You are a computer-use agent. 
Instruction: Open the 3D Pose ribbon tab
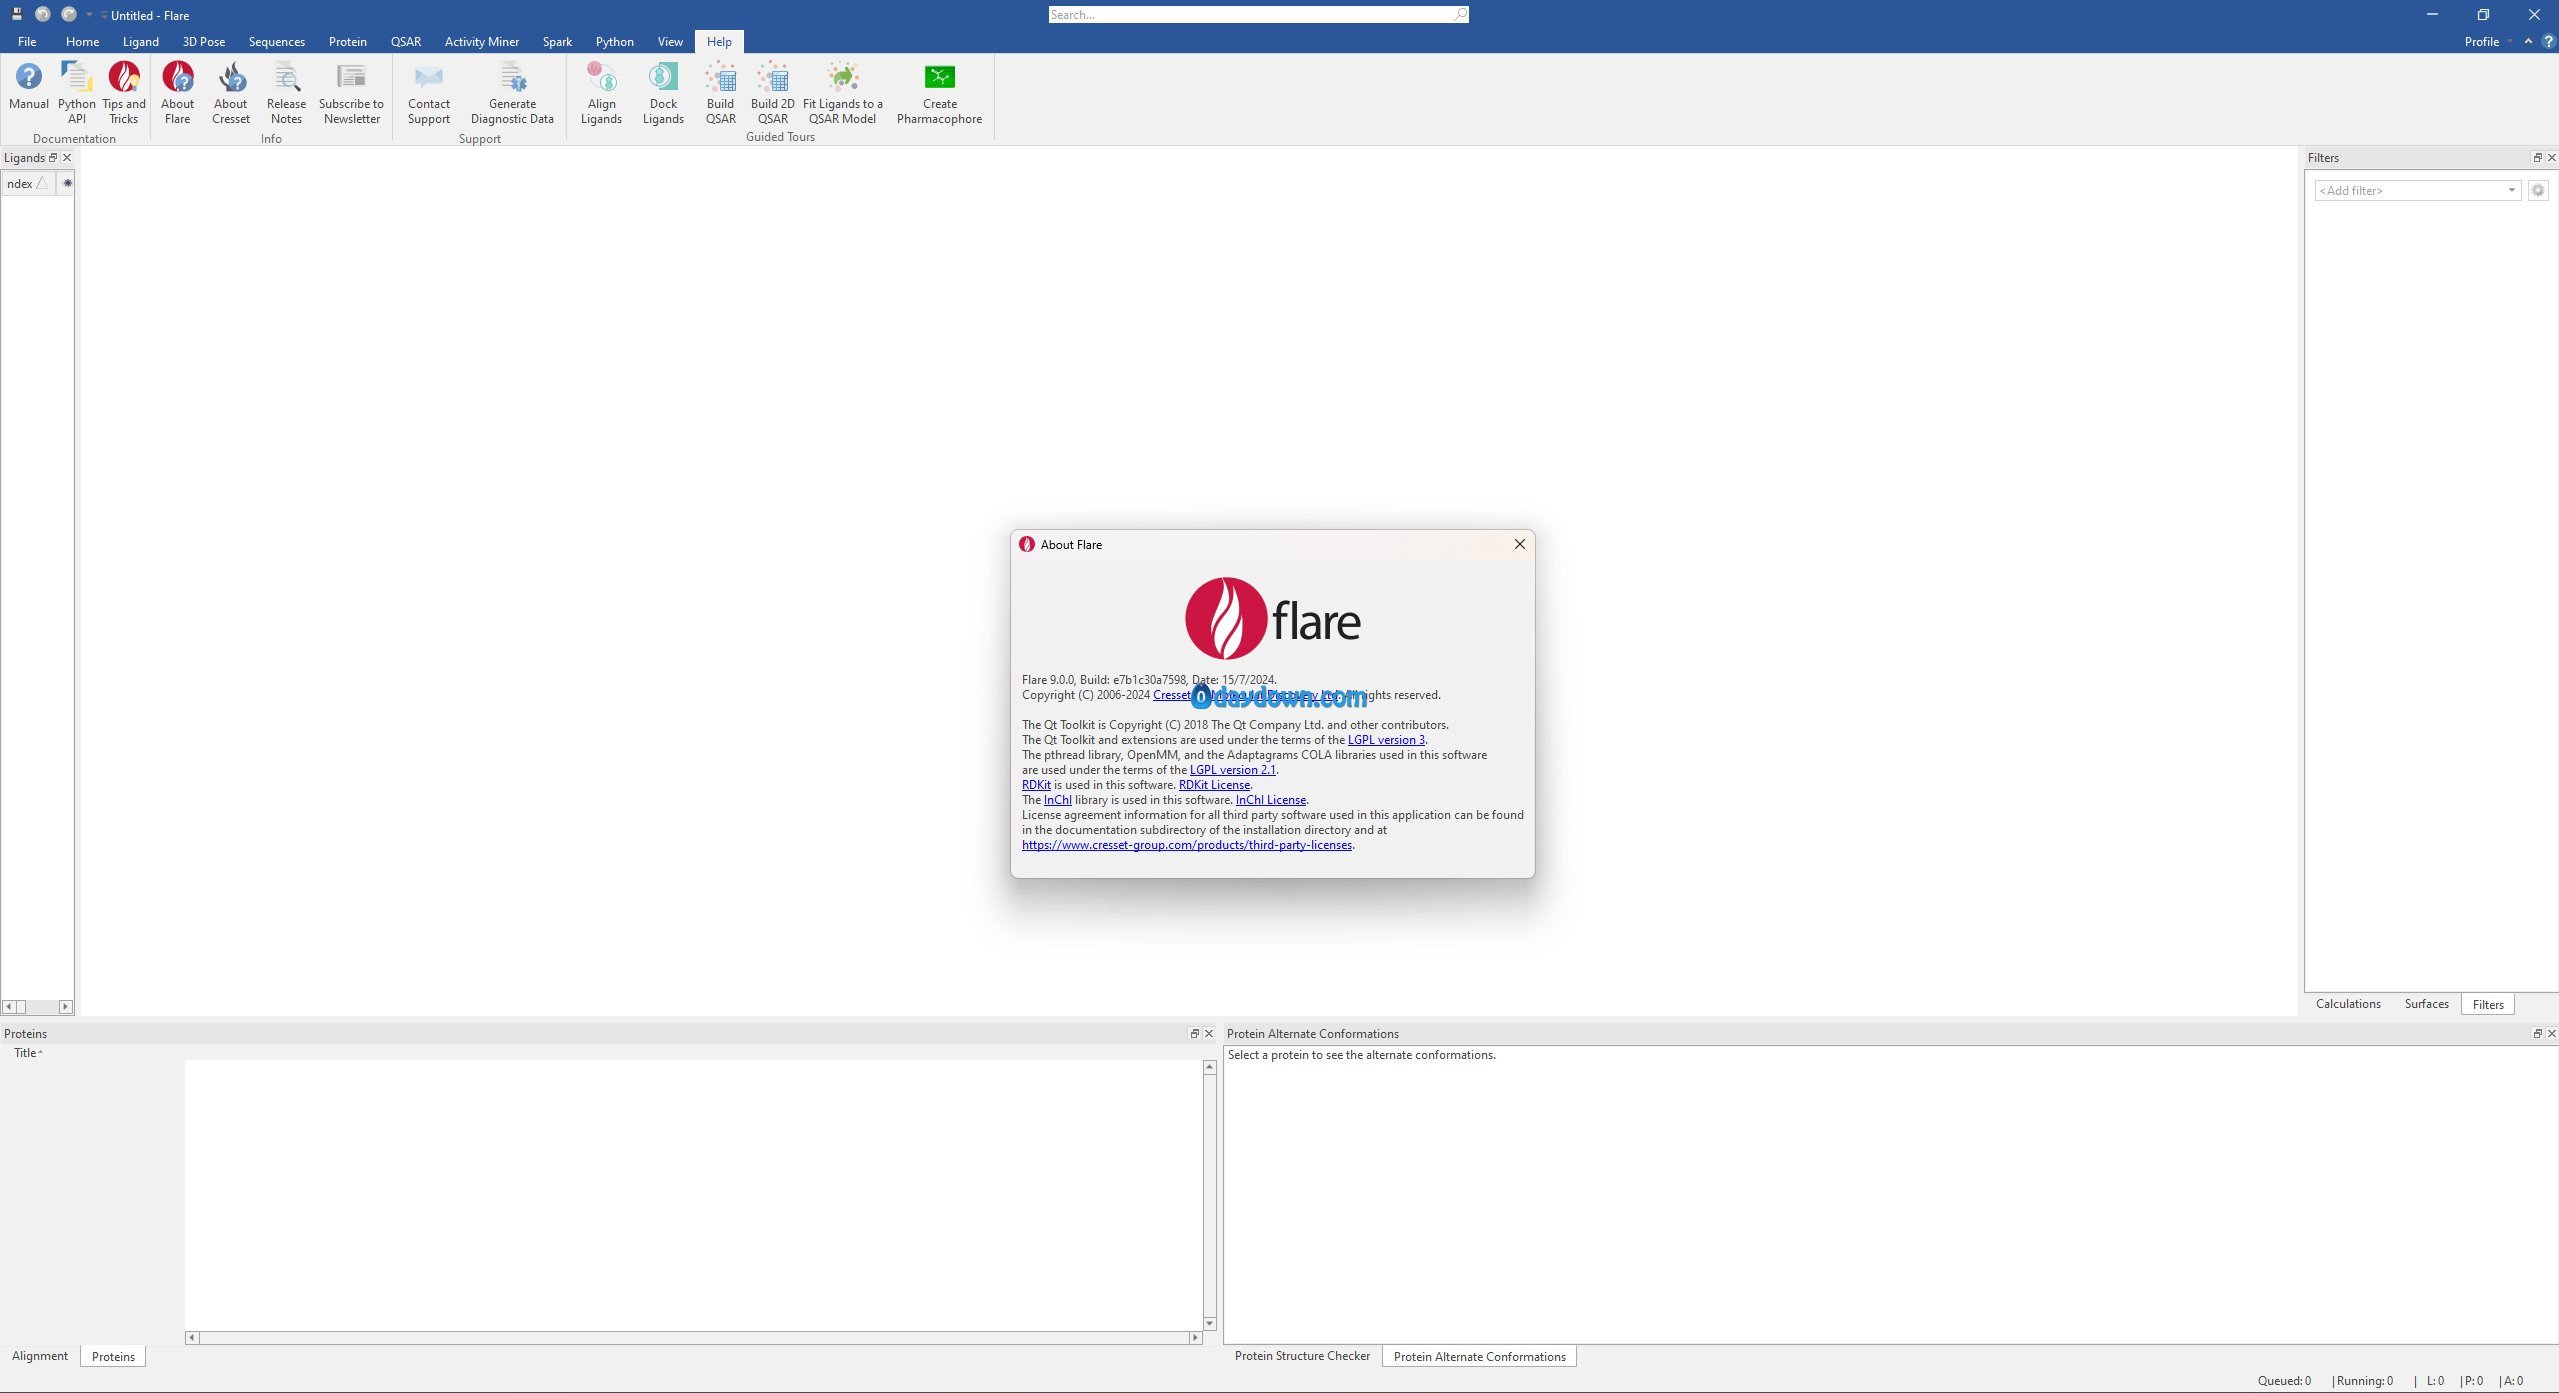point(203,41)
